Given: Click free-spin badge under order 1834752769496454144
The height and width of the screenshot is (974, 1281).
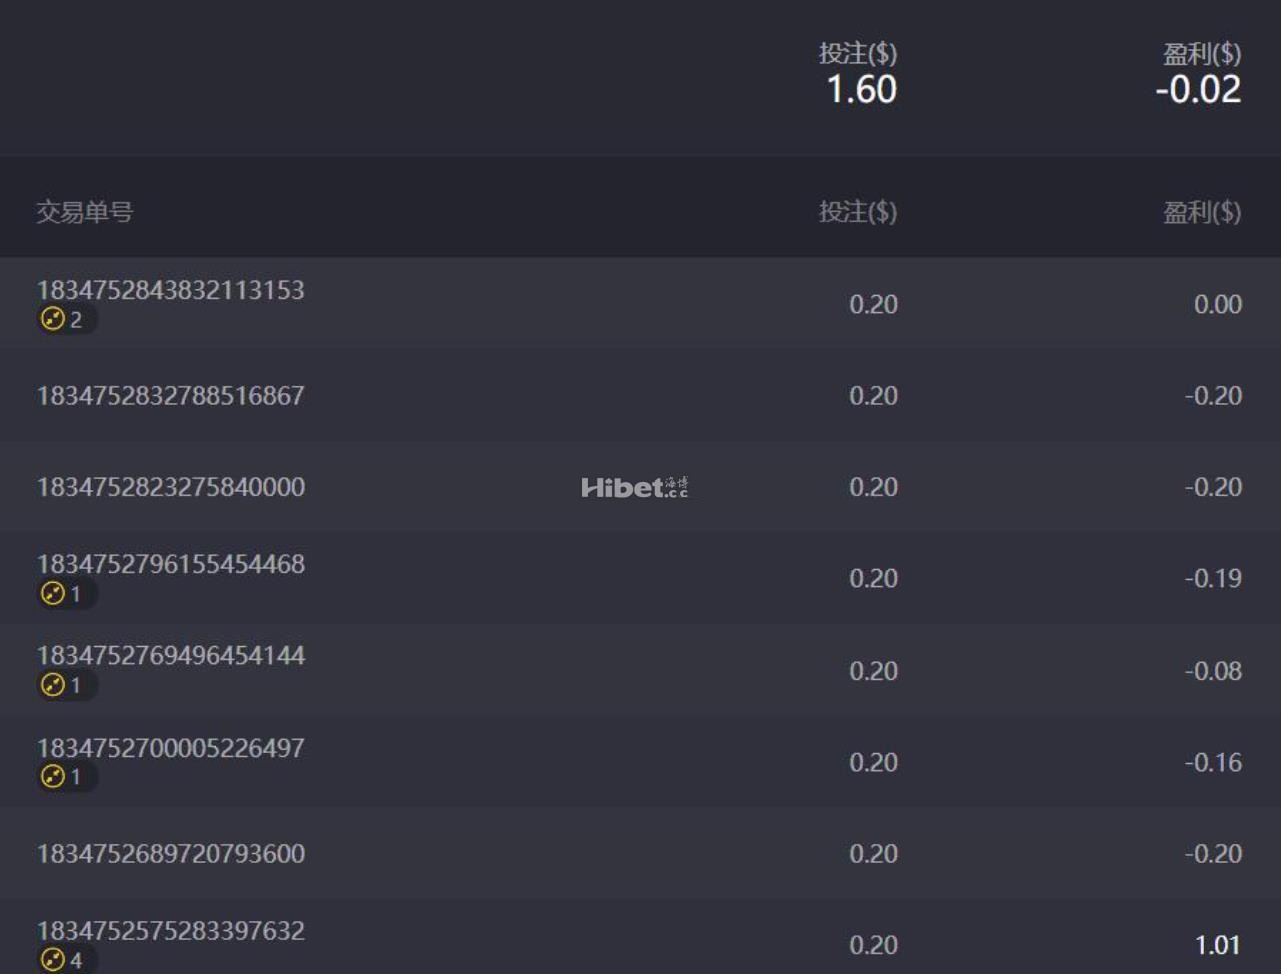Looking at the screenshot, I should pos(63,685).
